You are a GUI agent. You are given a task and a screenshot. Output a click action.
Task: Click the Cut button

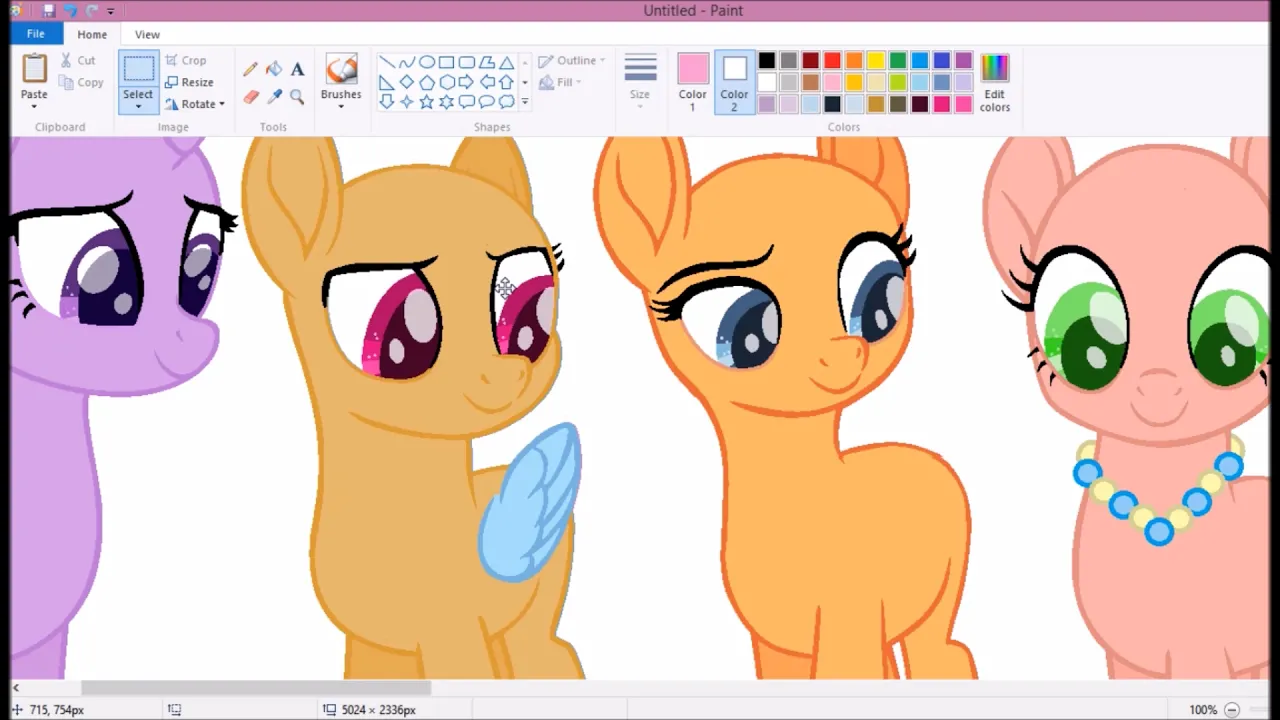78,61
